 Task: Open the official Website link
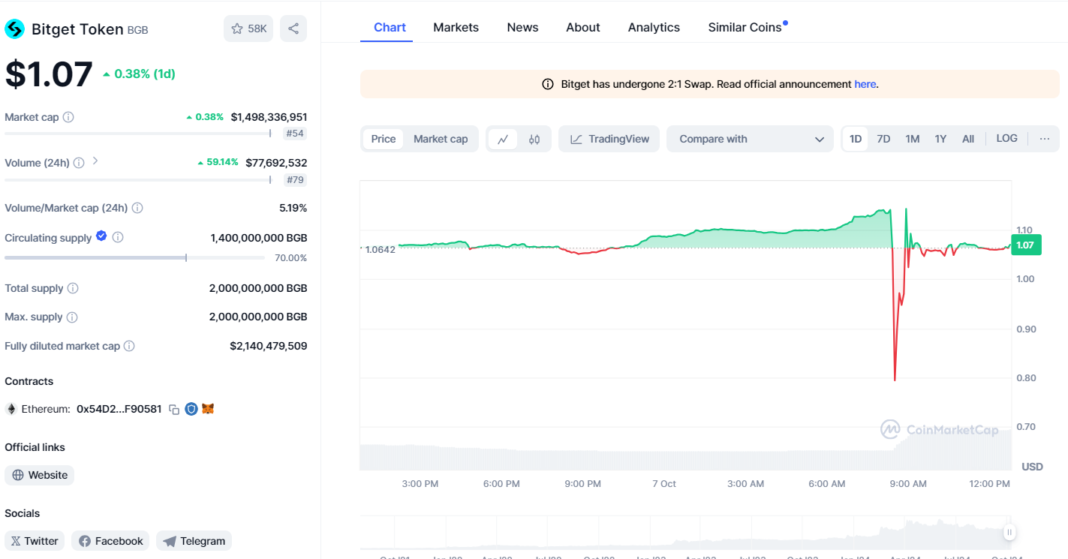click(40, 475)
